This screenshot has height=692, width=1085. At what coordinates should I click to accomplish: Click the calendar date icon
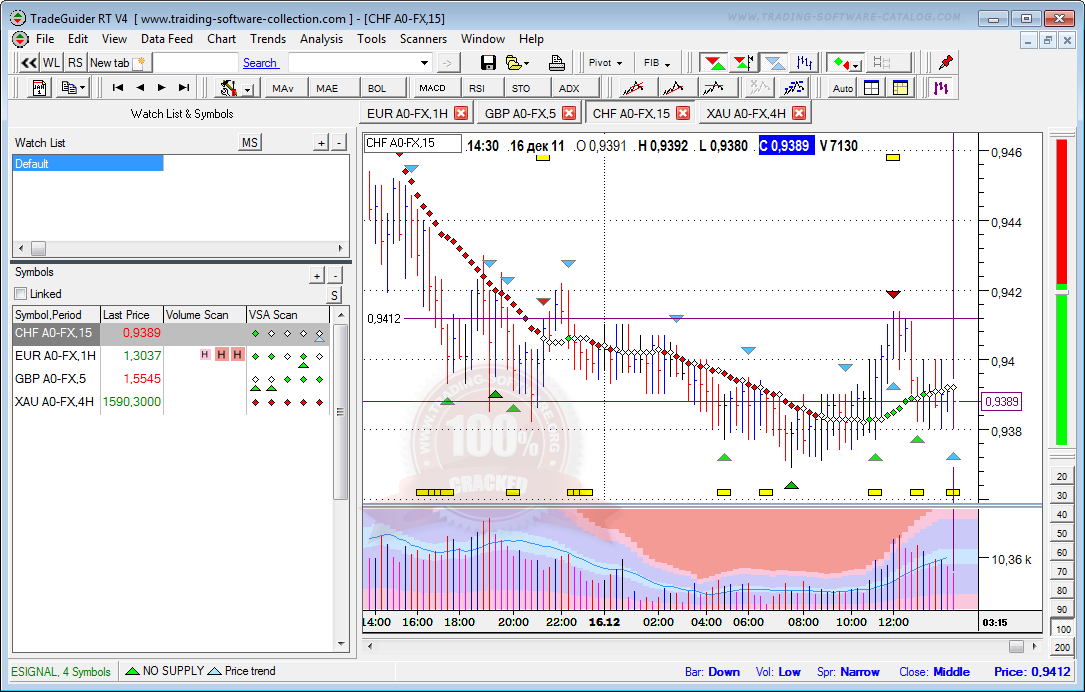click(40, 88)
